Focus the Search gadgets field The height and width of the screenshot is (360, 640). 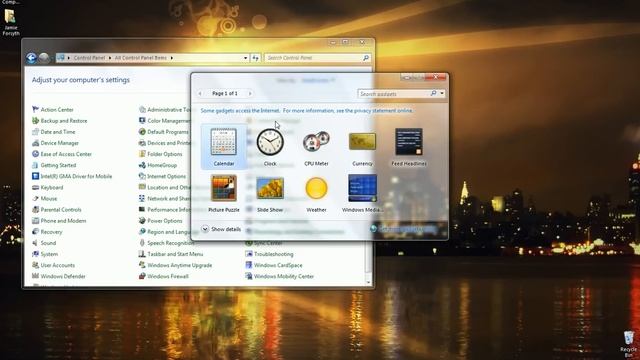pyautogui.click(x=393, y=94)
